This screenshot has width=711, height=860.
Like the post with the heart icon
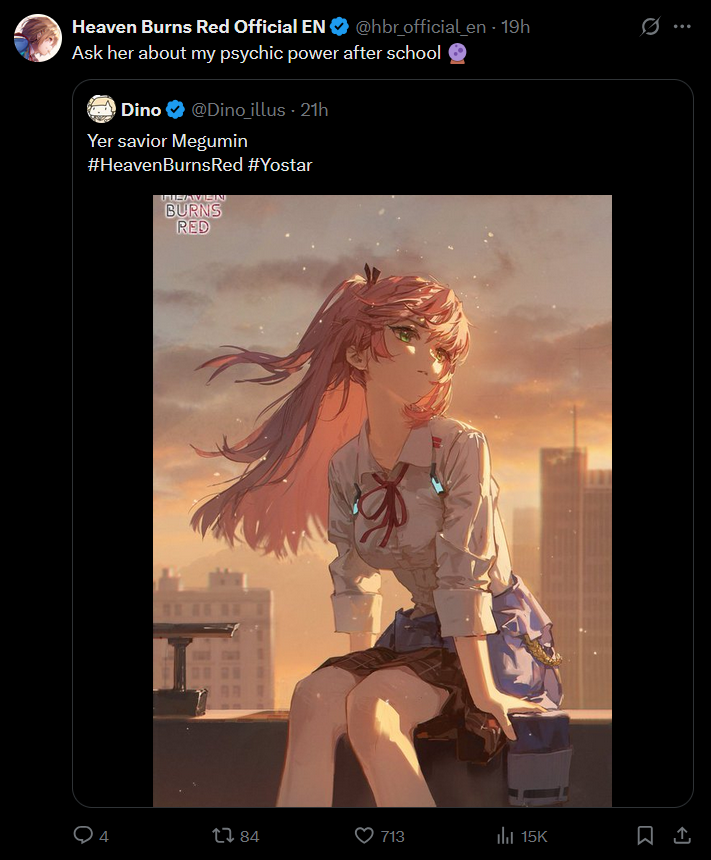tap(364, 835)
